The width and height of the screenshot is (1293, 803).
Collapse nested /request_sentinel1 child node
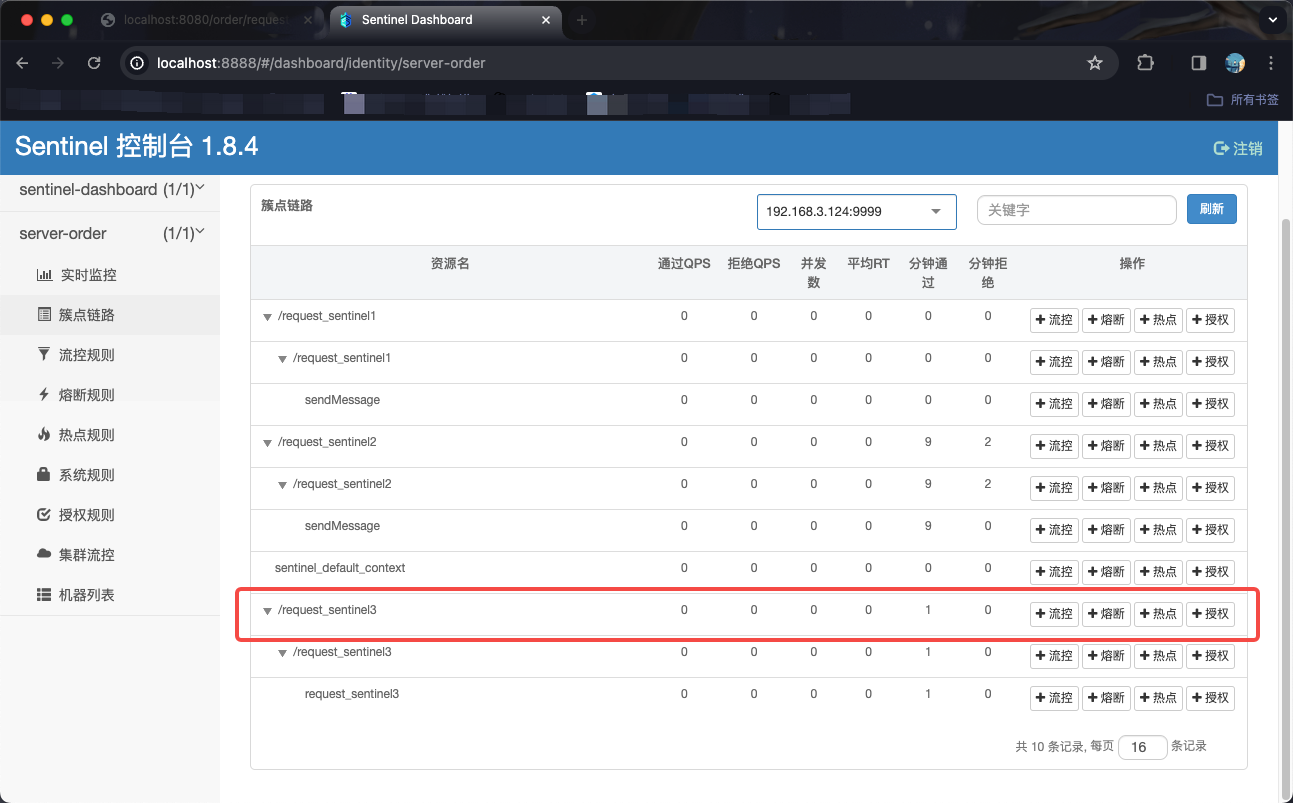pyautogui.click(x=282, y=359)
